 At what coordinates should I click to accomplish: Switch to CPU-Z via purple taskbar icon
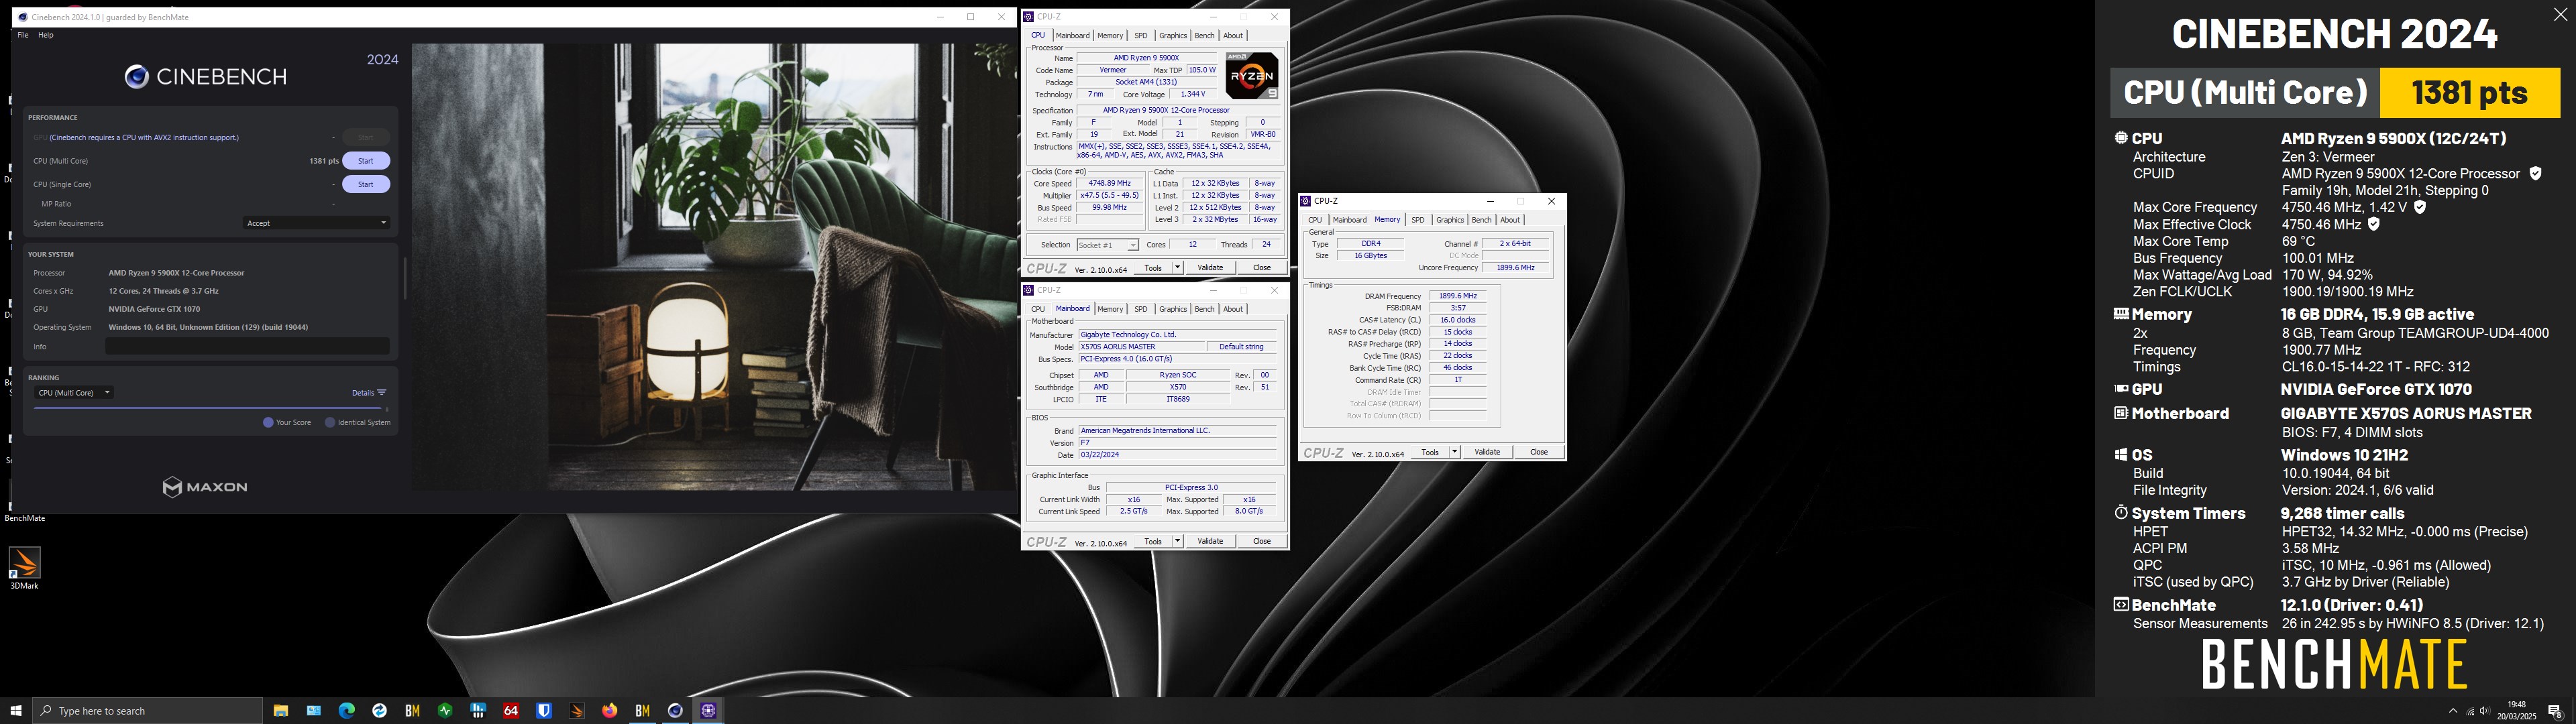(x=708, y=711)
